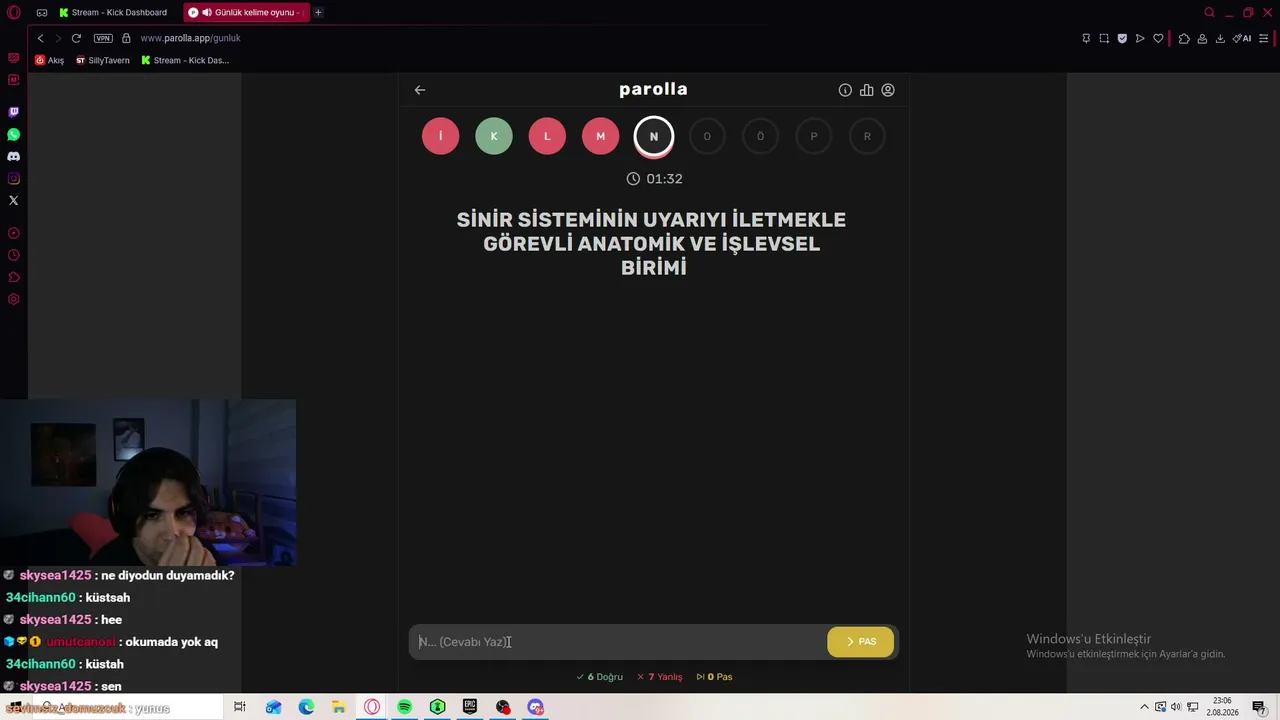Image resolution: width=1280 pixels, height=720 pixels.
Task: Switch to the Stream - Kick Dashboard tab
Action: 112,13
